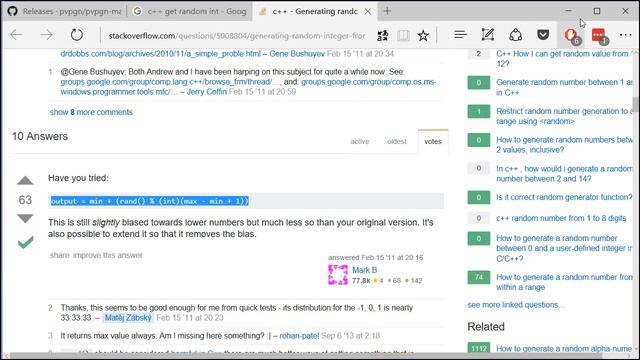640x360 pixels.
Task: Add page to favorites with star
Action: (423, 36)
